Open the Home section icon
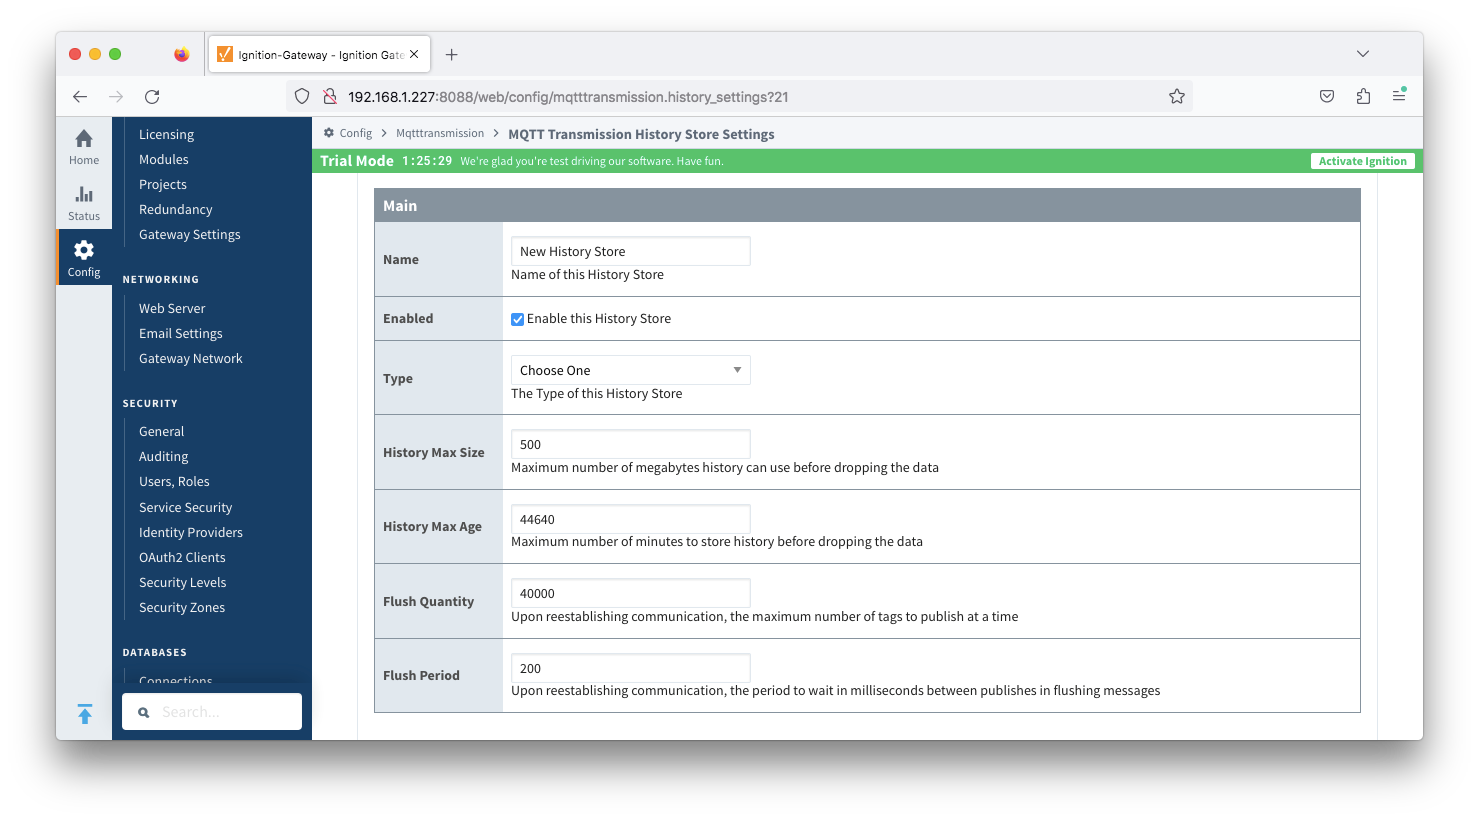 tap(84, 138)
